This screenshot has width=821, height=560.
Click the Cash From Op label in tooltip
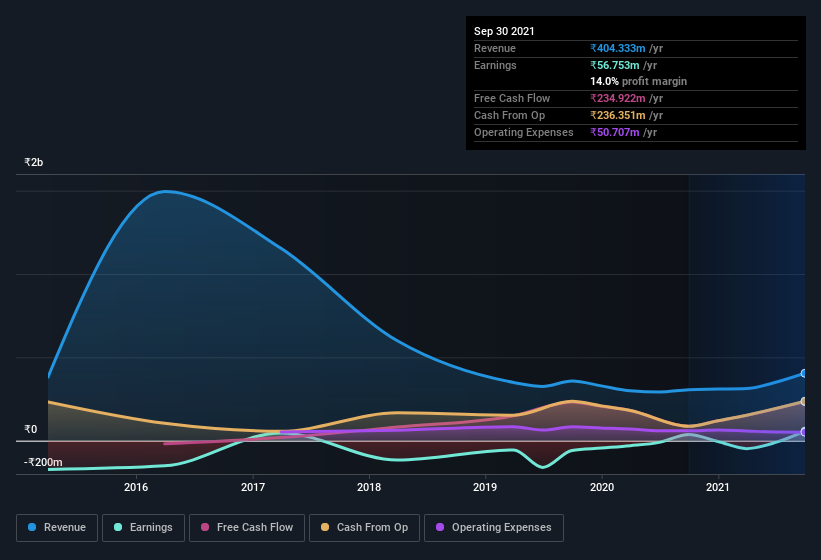click(x=509, y=115)
